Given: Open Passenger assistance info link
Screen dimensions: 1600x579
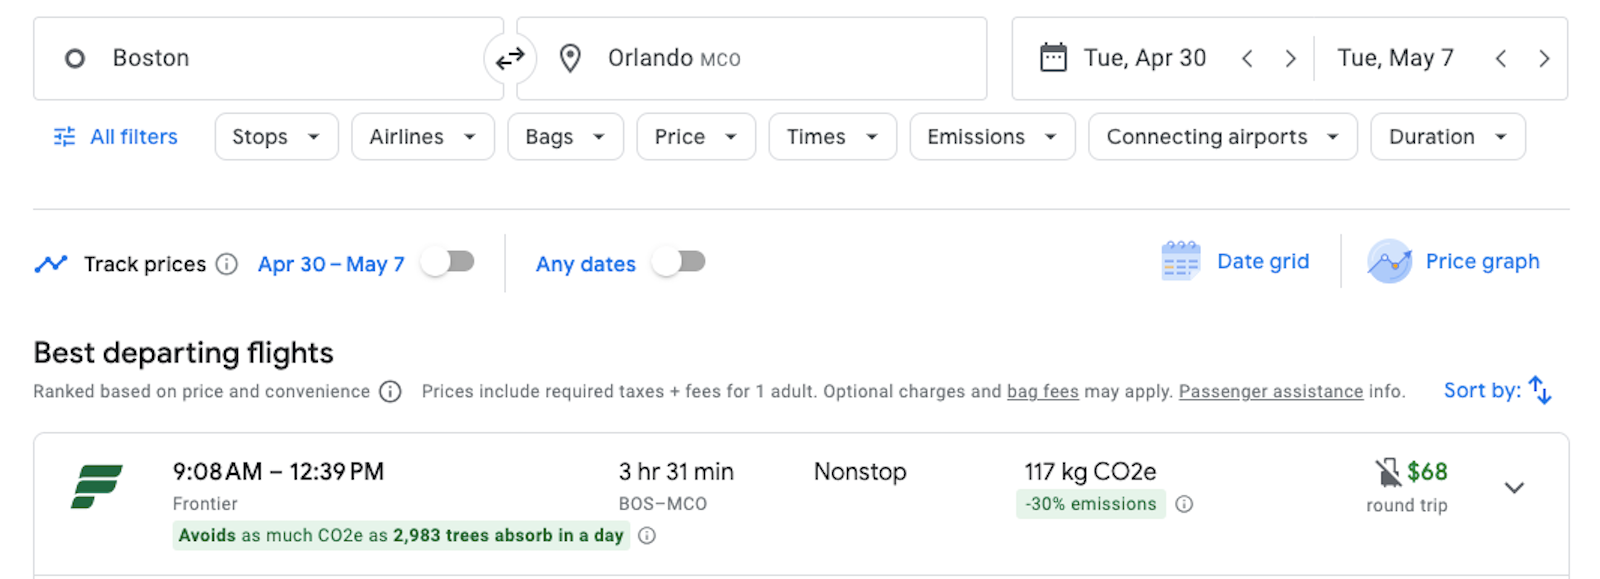Looking at the screenshot, I should coord(1270,392).
